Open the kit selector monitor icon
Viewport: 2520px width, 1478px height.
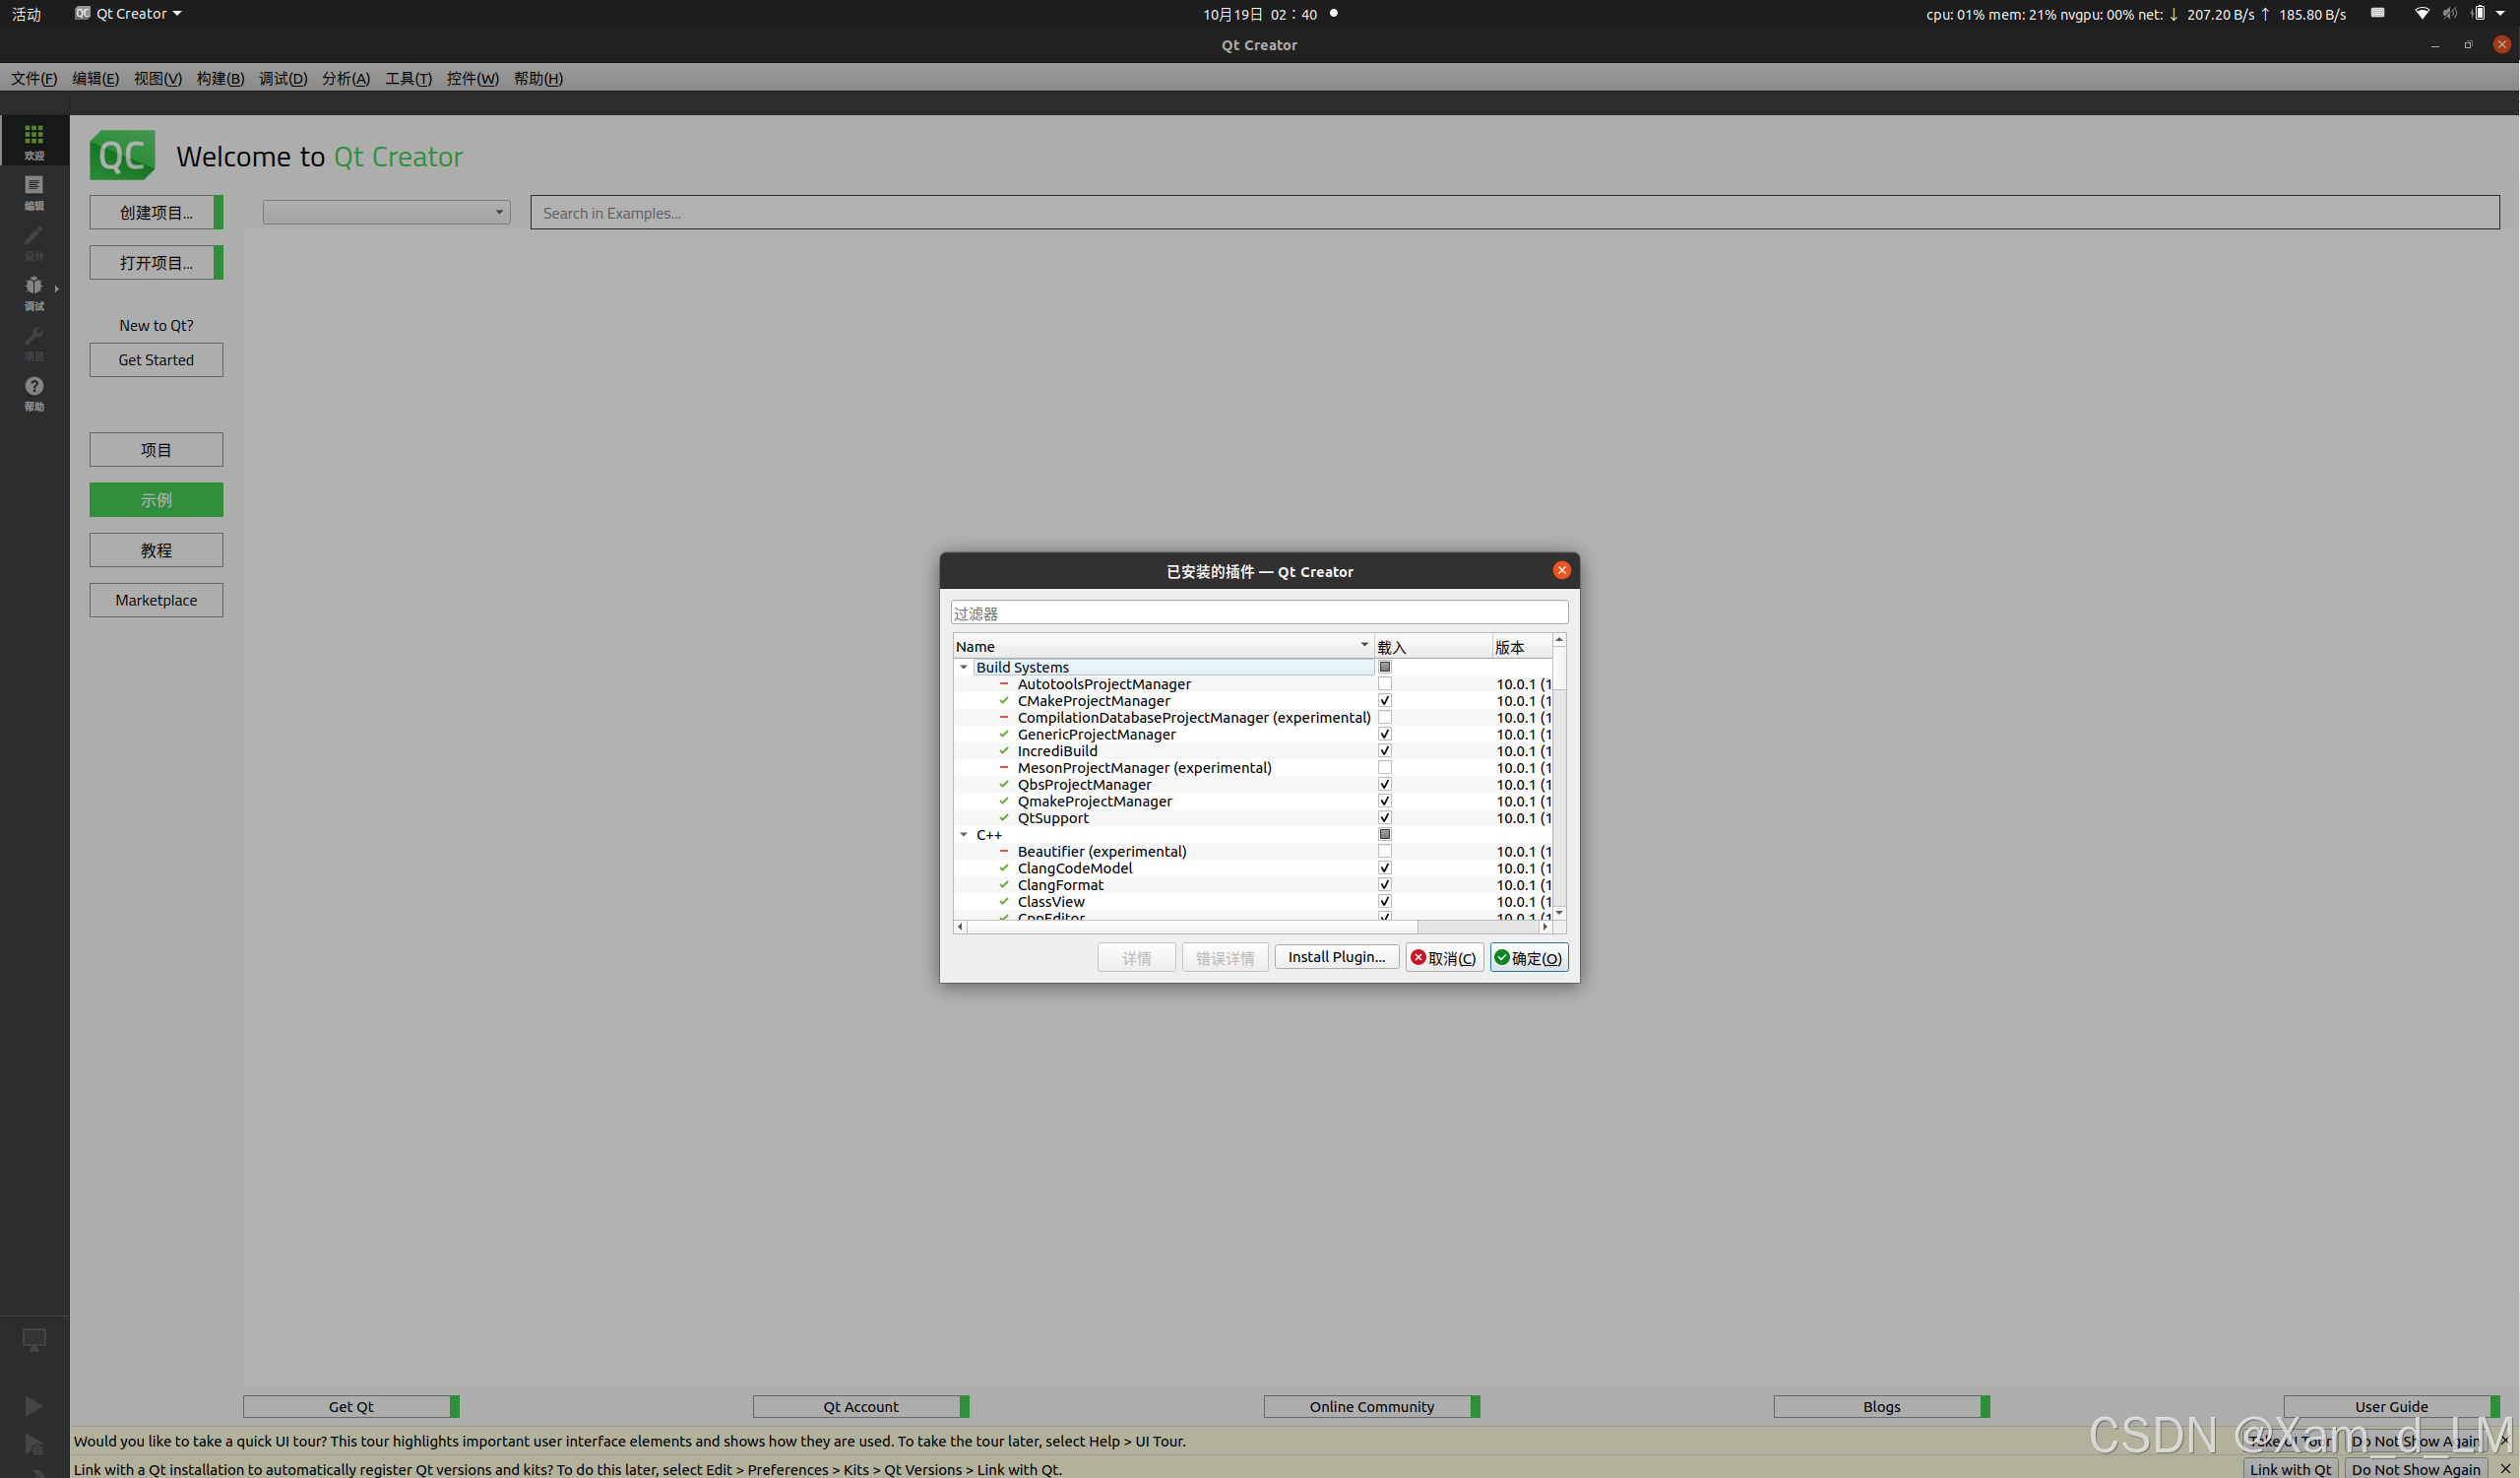[x=34, y=1339]
